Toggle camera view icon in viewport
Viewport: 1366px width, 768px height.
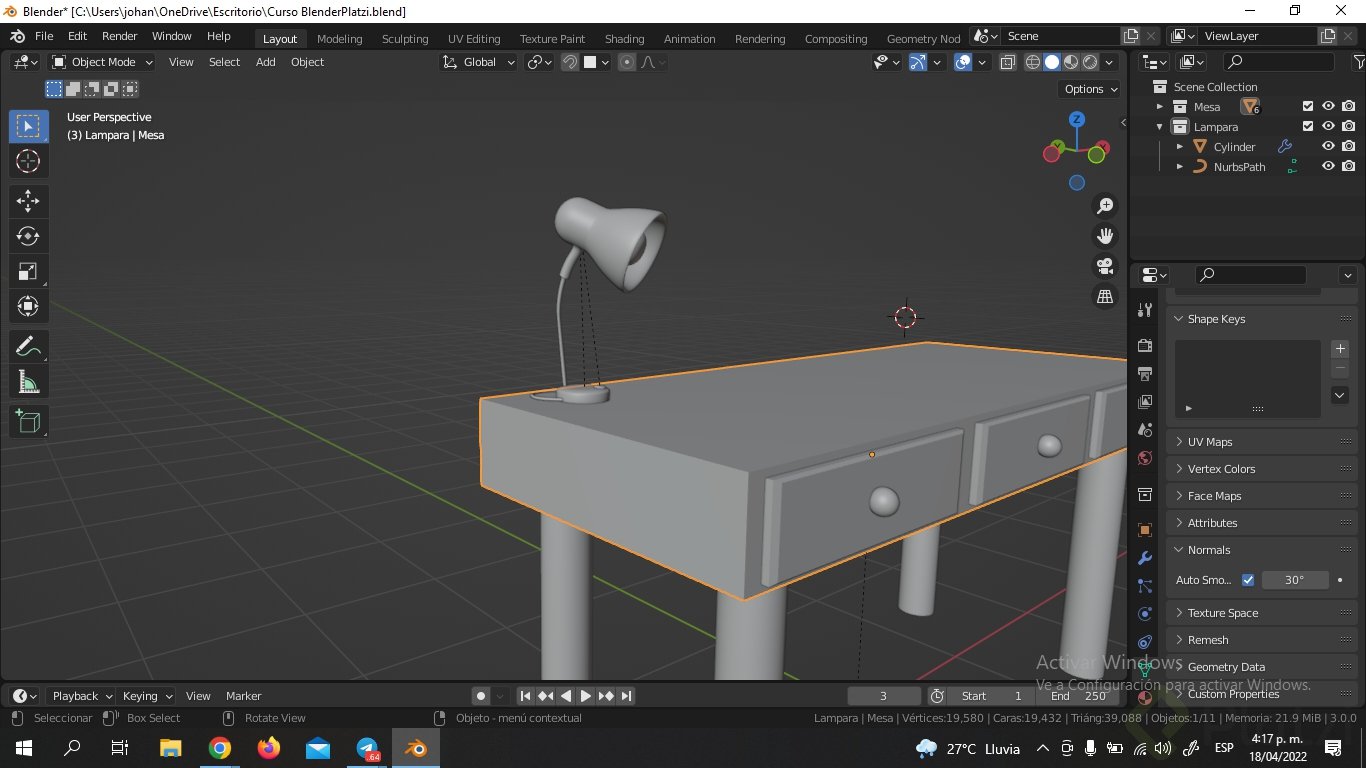point(1105,266)
